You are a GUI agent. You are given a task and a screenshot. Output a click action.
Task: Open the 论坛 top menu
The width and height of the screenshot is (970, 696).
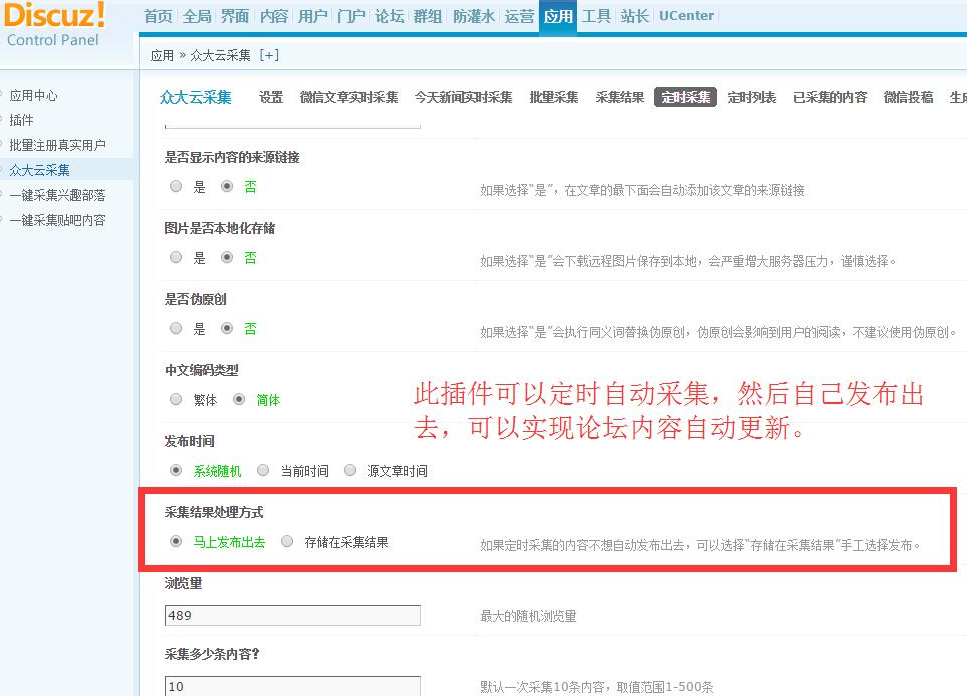coord(390,16)
